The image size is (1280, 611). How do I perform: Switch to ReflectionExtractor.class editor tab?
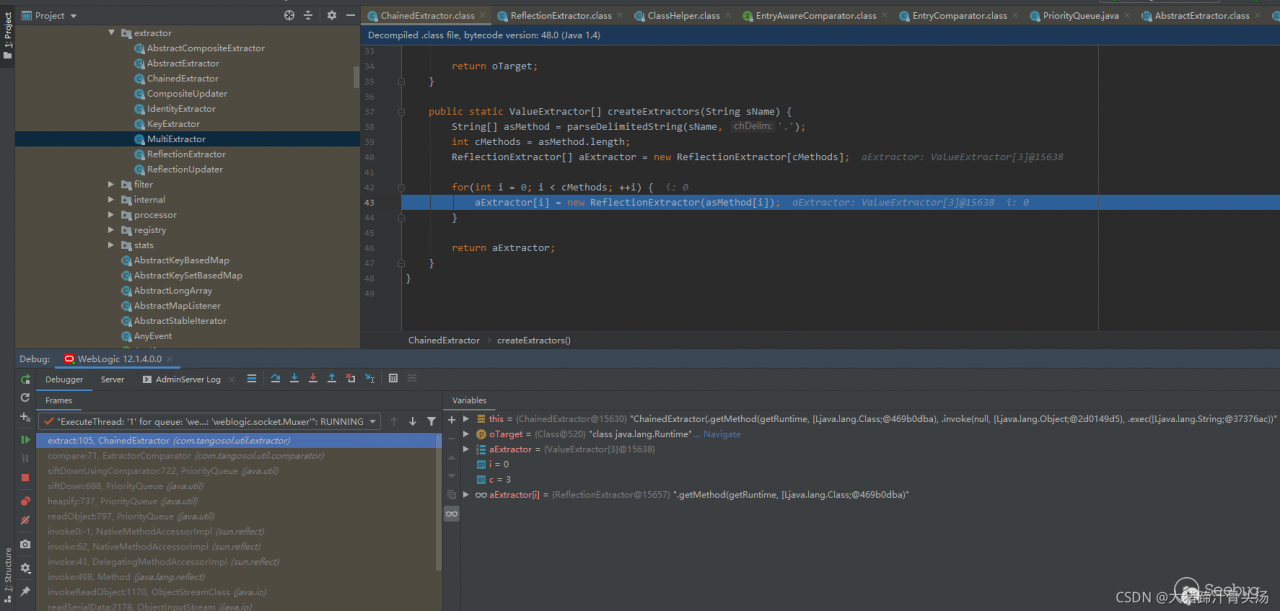[560, 16]
